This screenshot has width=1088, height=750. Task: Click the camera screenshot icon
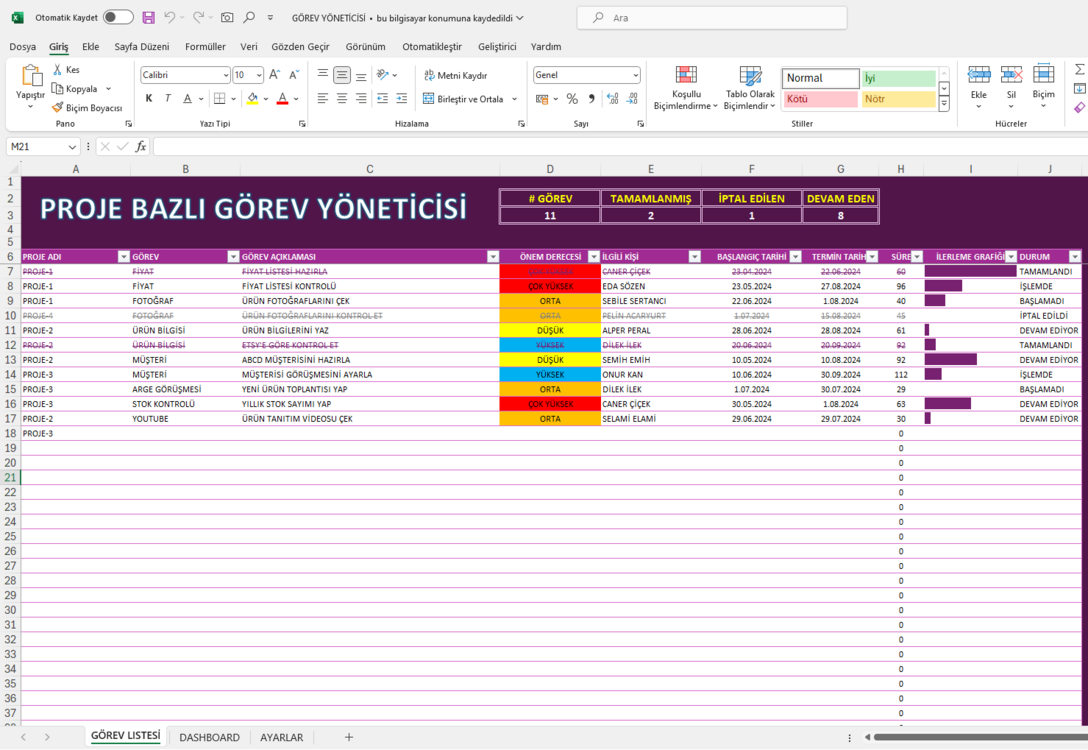click(x=227, y=17)
